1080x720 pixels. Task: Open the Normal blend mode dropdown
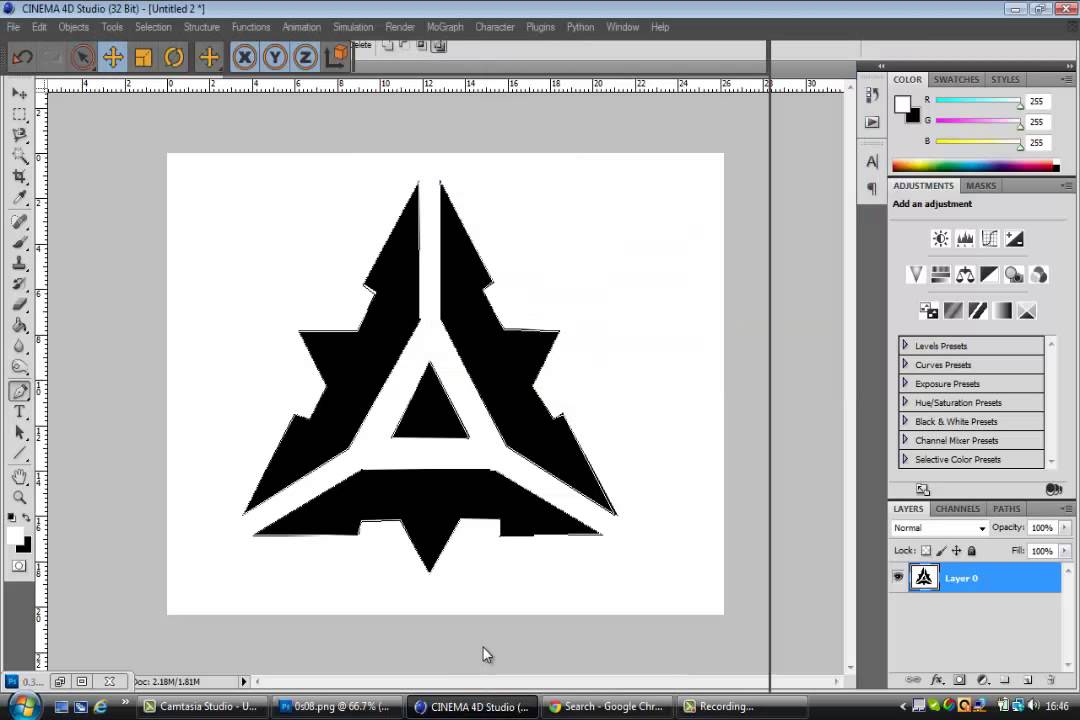point(939,528)
